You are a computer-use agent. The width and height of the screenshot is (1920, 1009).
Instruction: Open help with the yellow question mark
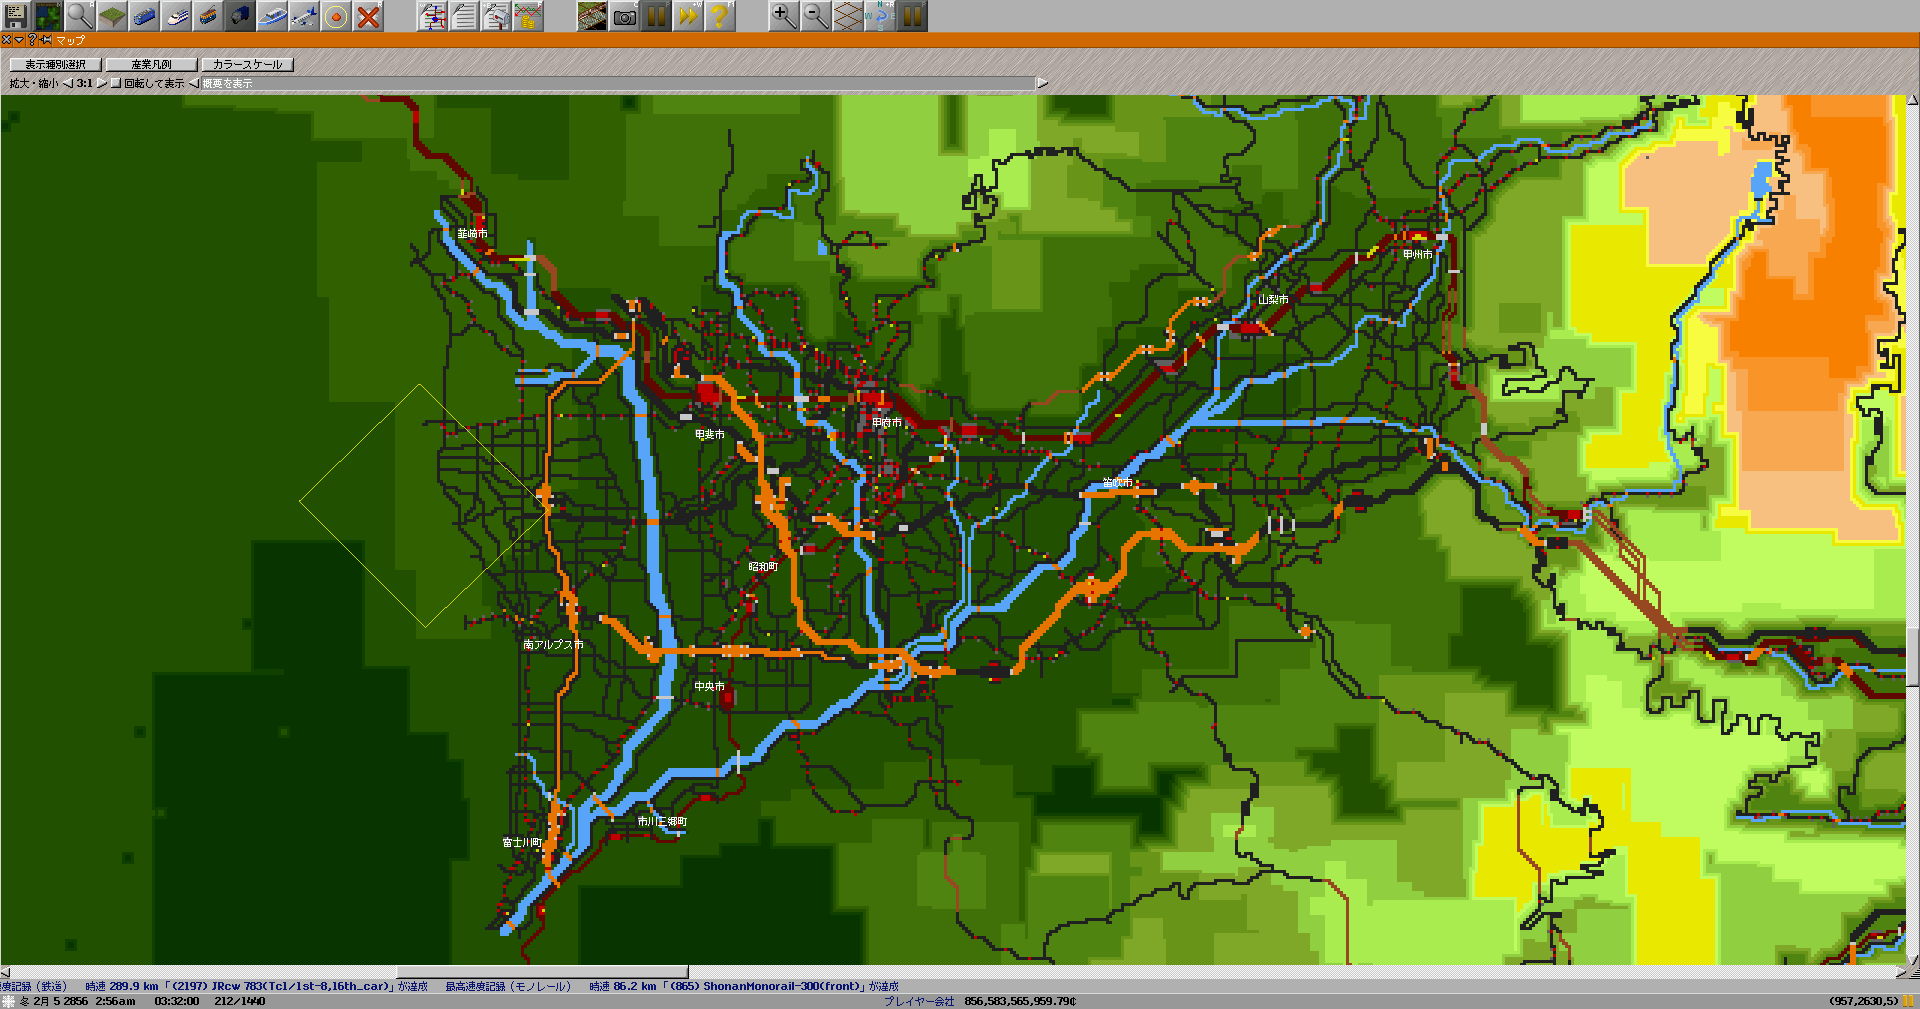coord(720,16)
